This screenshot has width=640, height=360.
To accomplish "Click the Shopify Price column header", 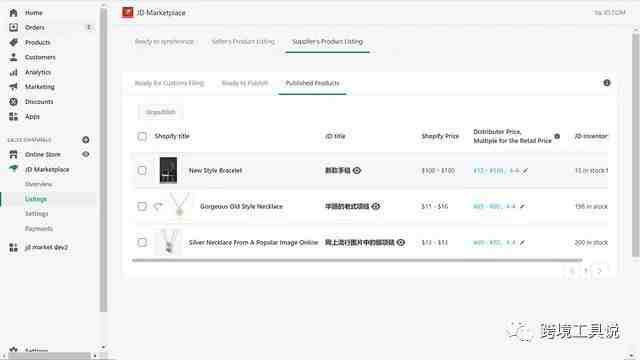I will [x=440, y=136].
